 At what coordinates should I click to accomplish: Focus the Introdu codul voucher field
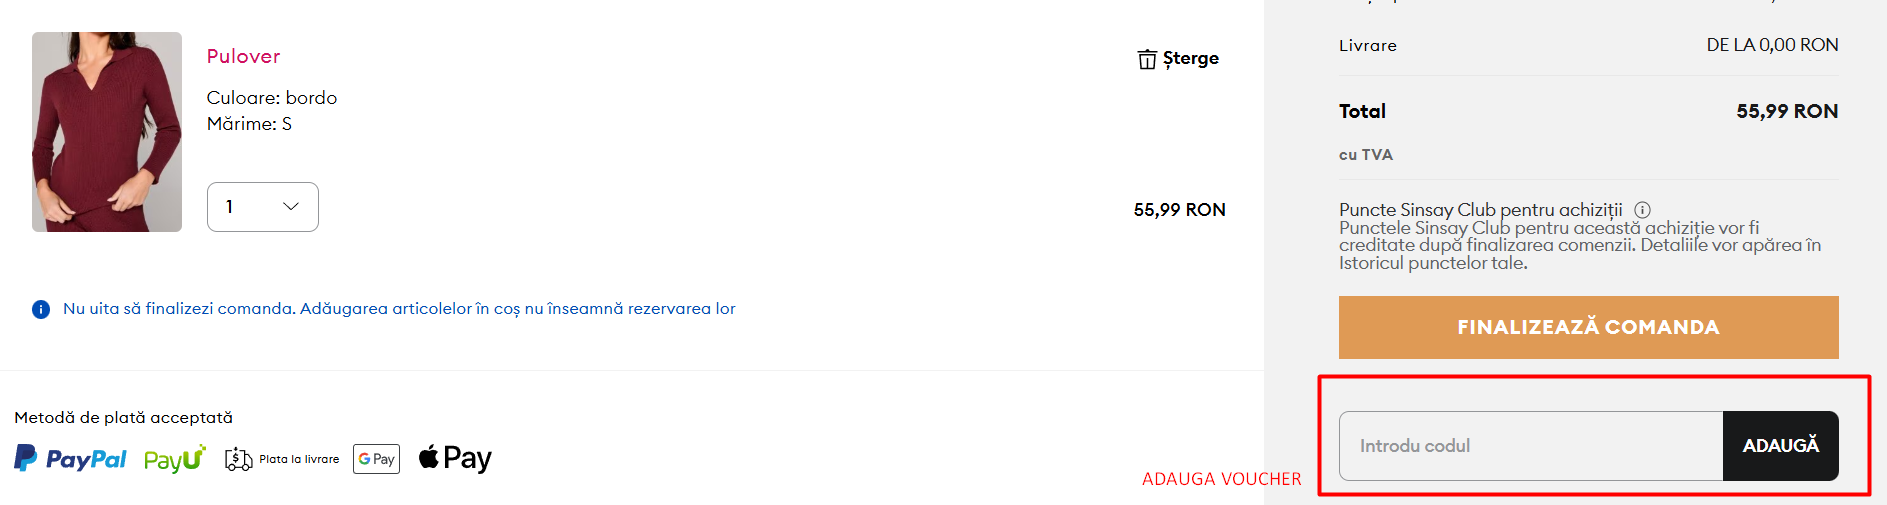[1530, 446]
